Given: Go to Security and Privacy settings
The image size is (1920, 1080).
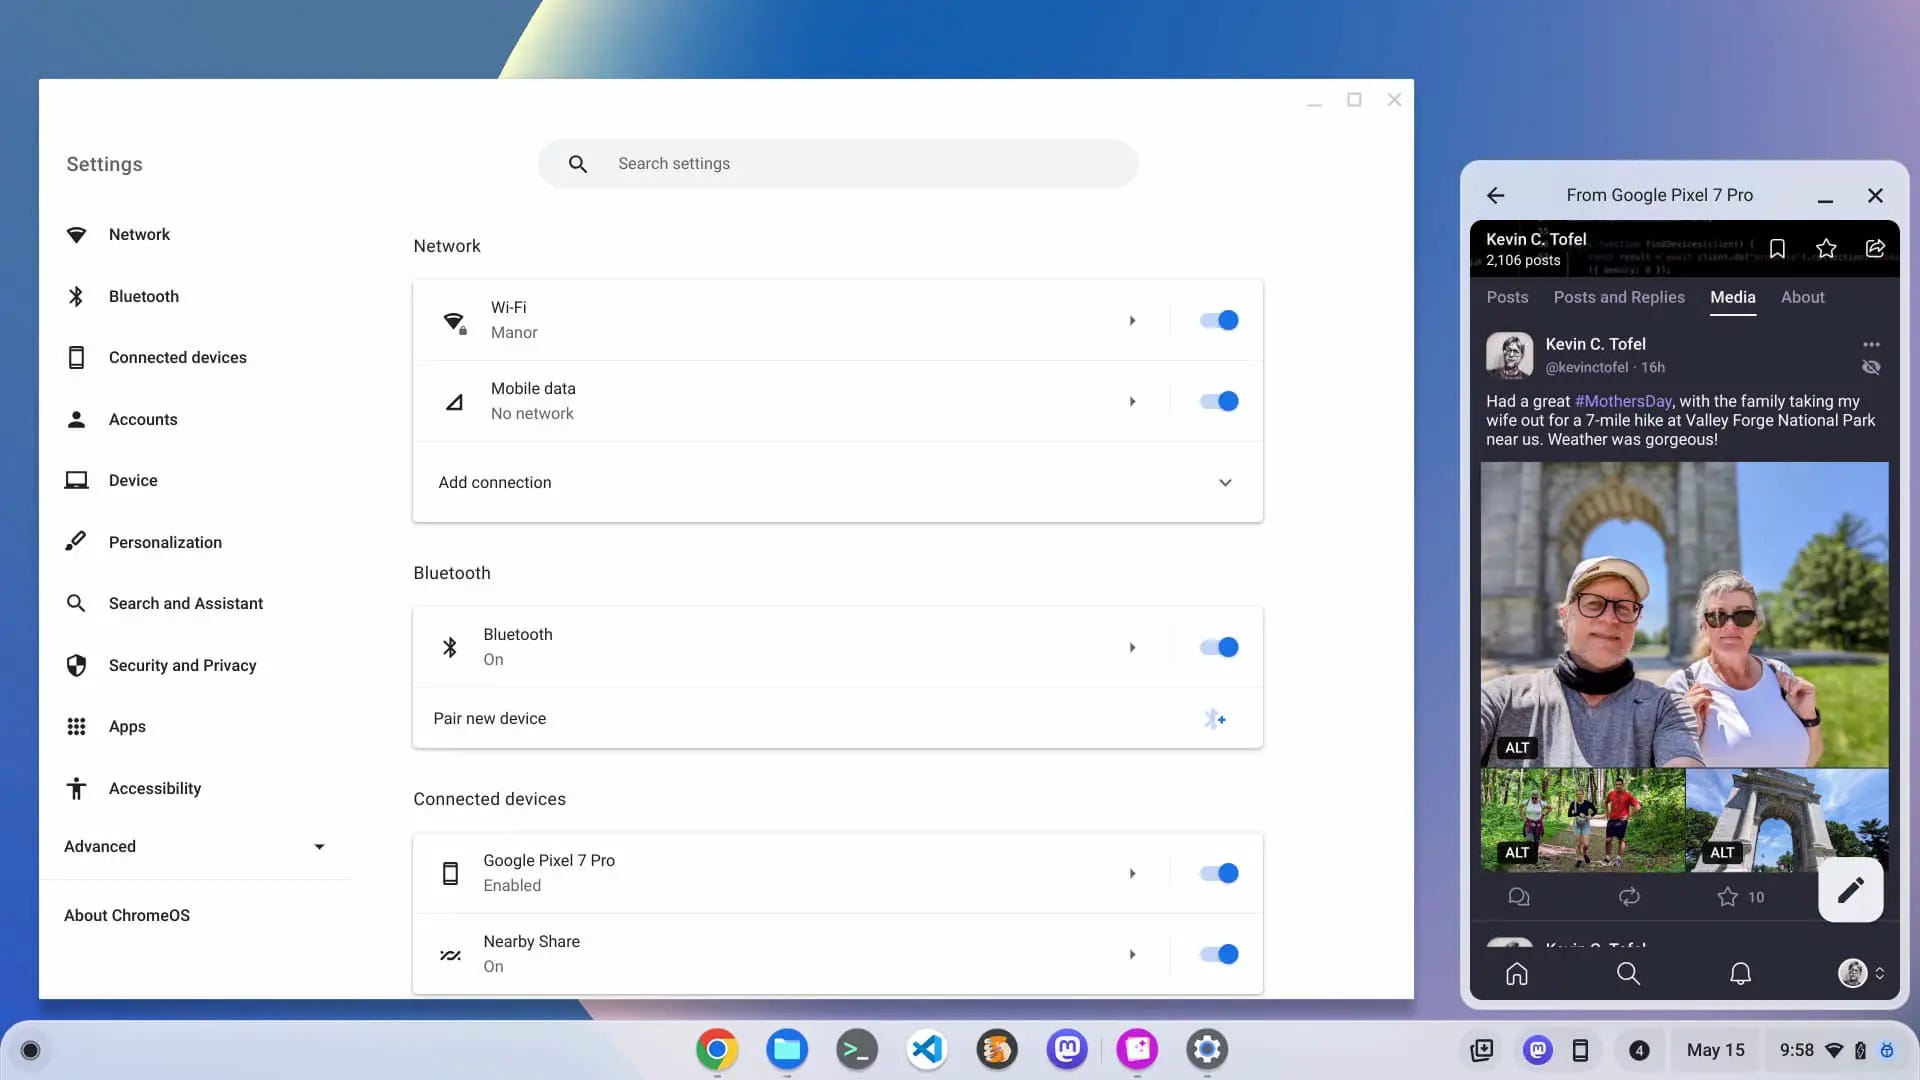Looking at the screenshot, I should [182, 665].
